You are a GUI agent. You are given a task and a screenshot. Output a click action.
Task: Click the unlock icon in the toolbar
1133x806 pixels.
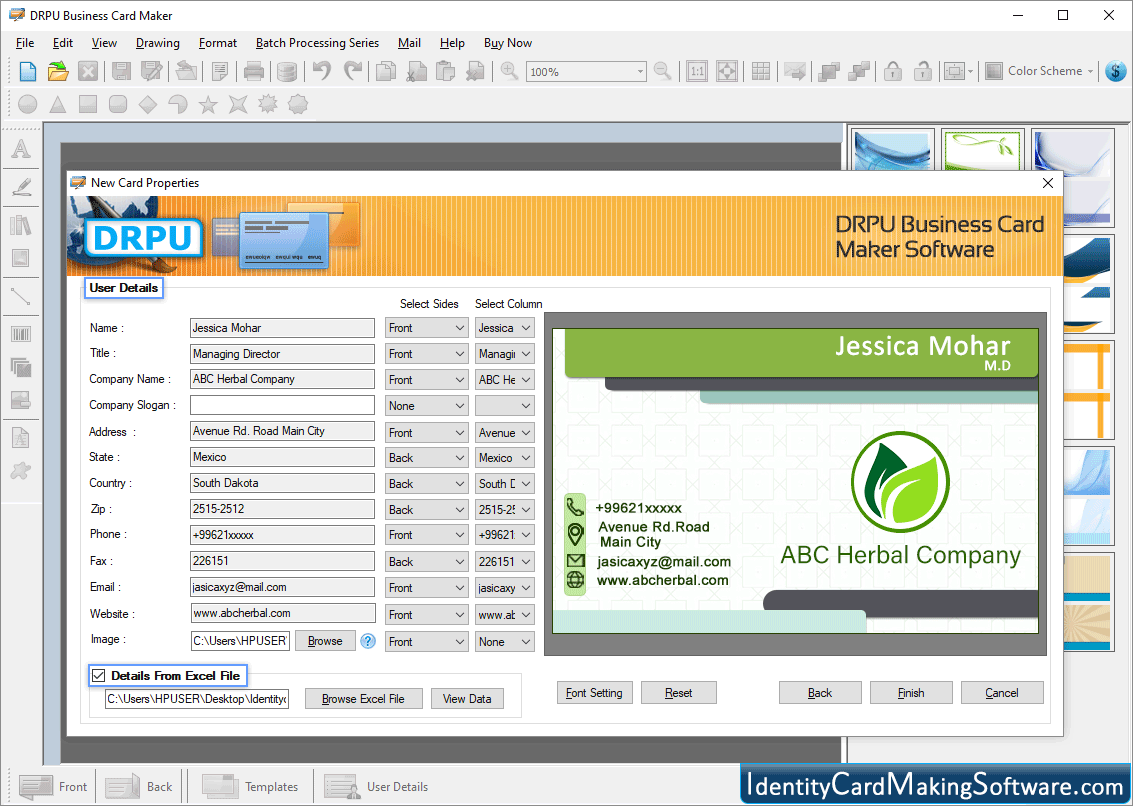[923, 71]
